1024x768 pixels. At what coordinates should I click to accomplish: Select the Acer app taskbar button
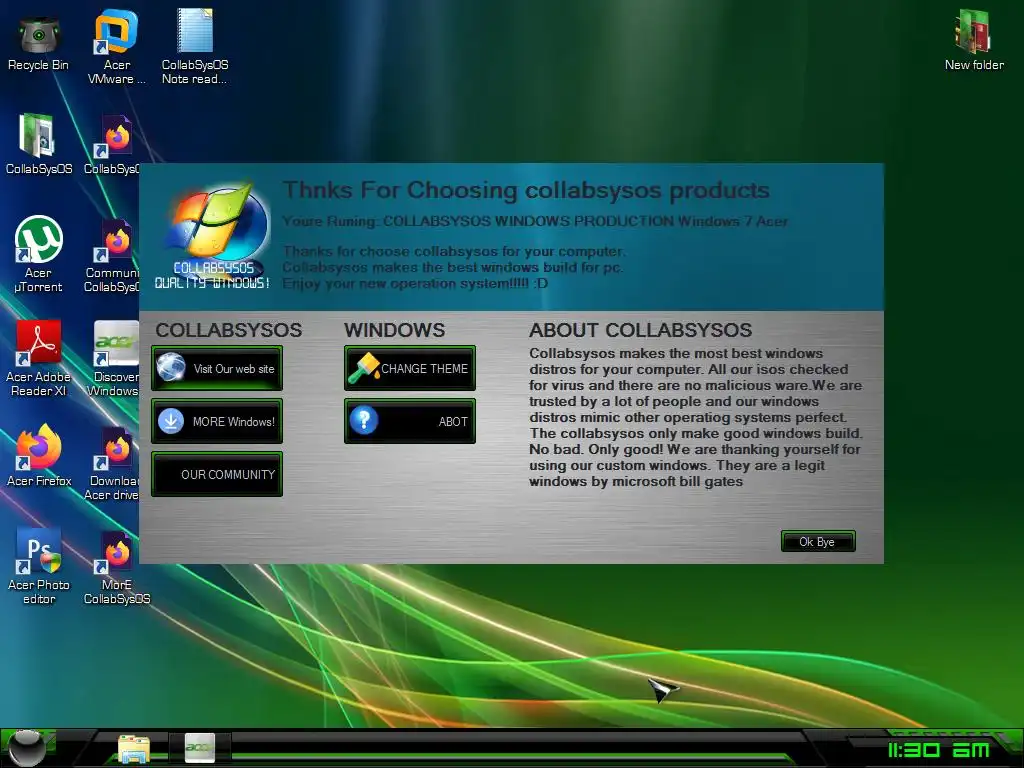pyautogui.click(x=199, y=747)
